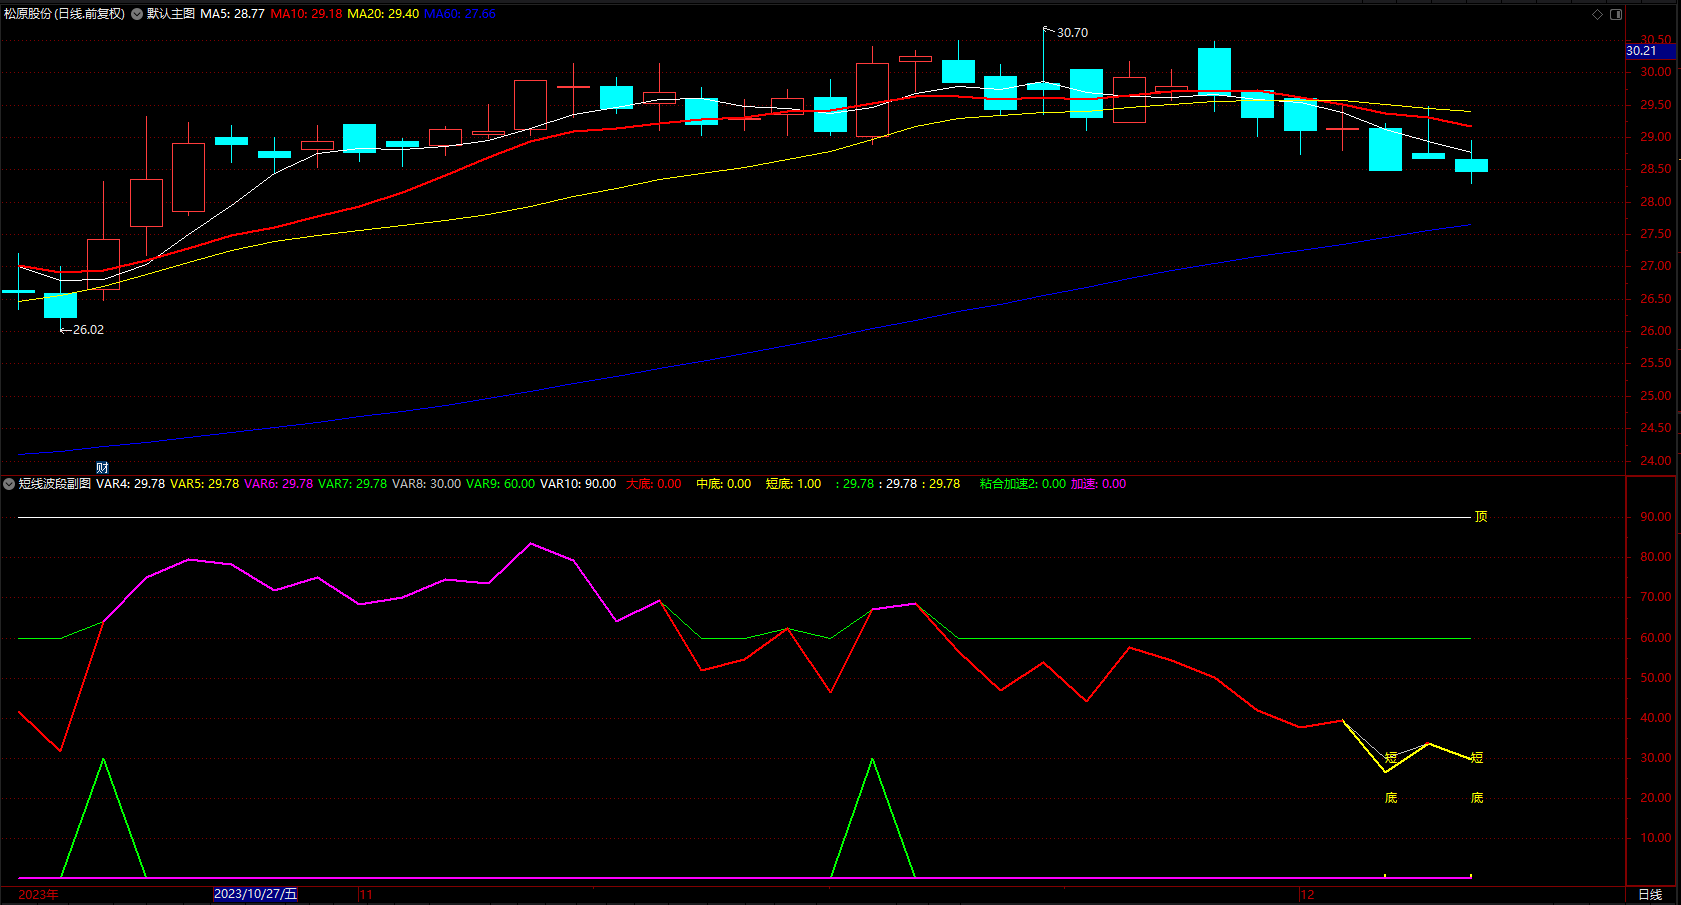Click the VAR5: 29.78 value
The height and width of the screenshot is (905, 1681).
click(205, 484)
